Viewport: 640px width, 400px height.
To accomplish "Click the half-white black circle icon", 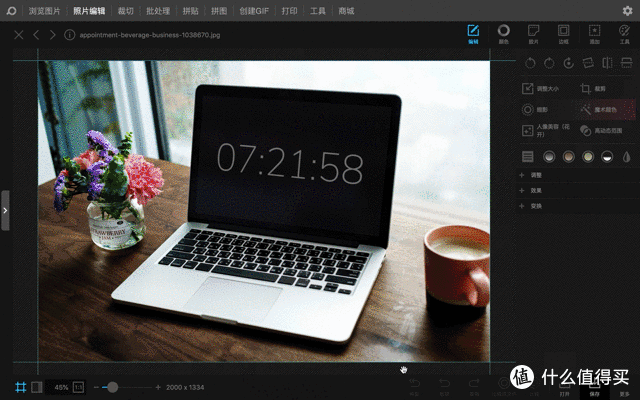I will pyautogui.click(x=607, y=156).
